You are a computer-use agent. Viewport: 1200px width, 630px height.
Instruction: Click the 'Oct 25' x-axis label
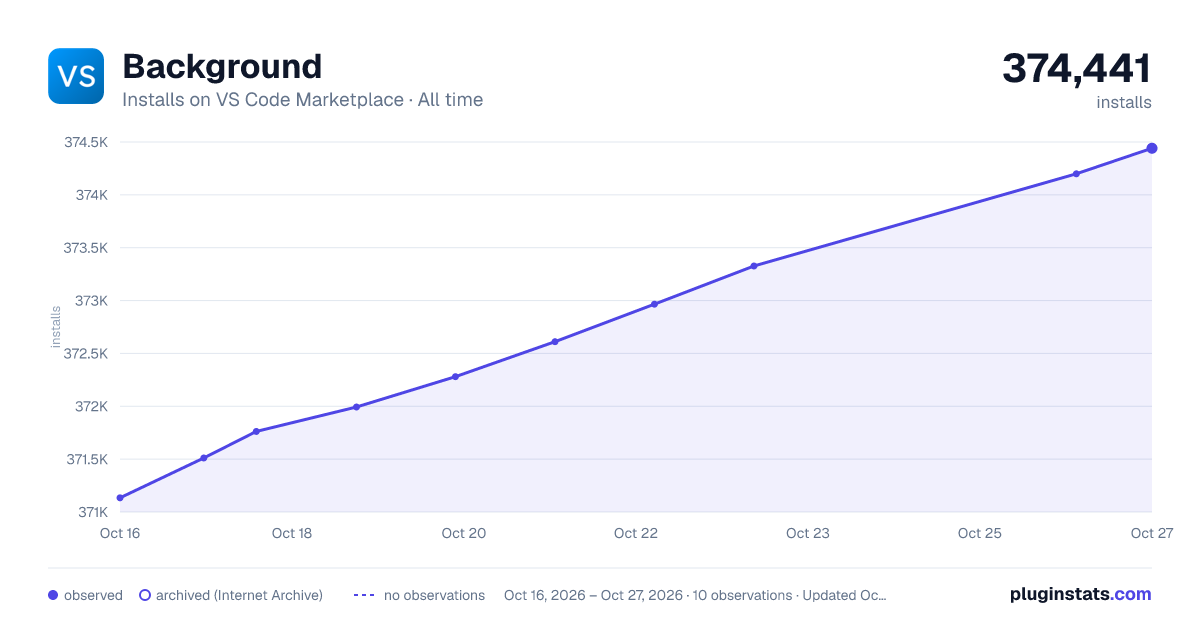click(980, 533)
